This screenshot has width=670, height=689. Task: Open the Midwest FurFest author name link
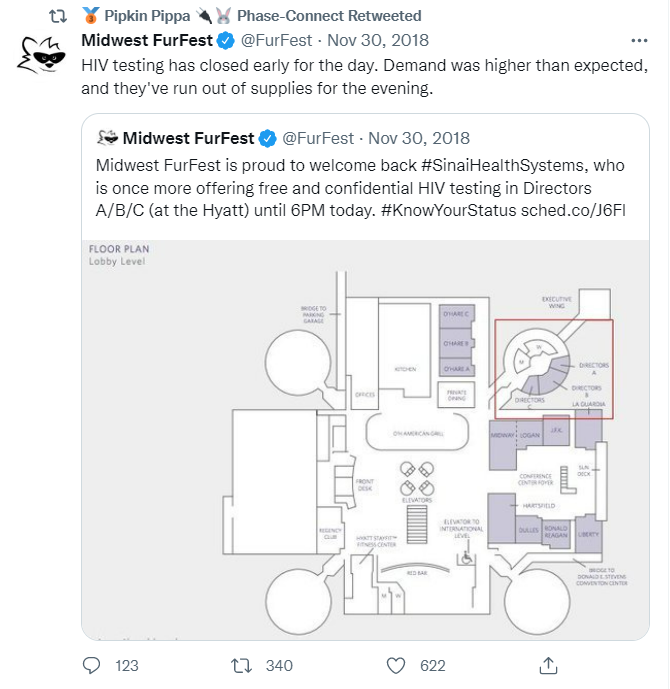[147, 41]
